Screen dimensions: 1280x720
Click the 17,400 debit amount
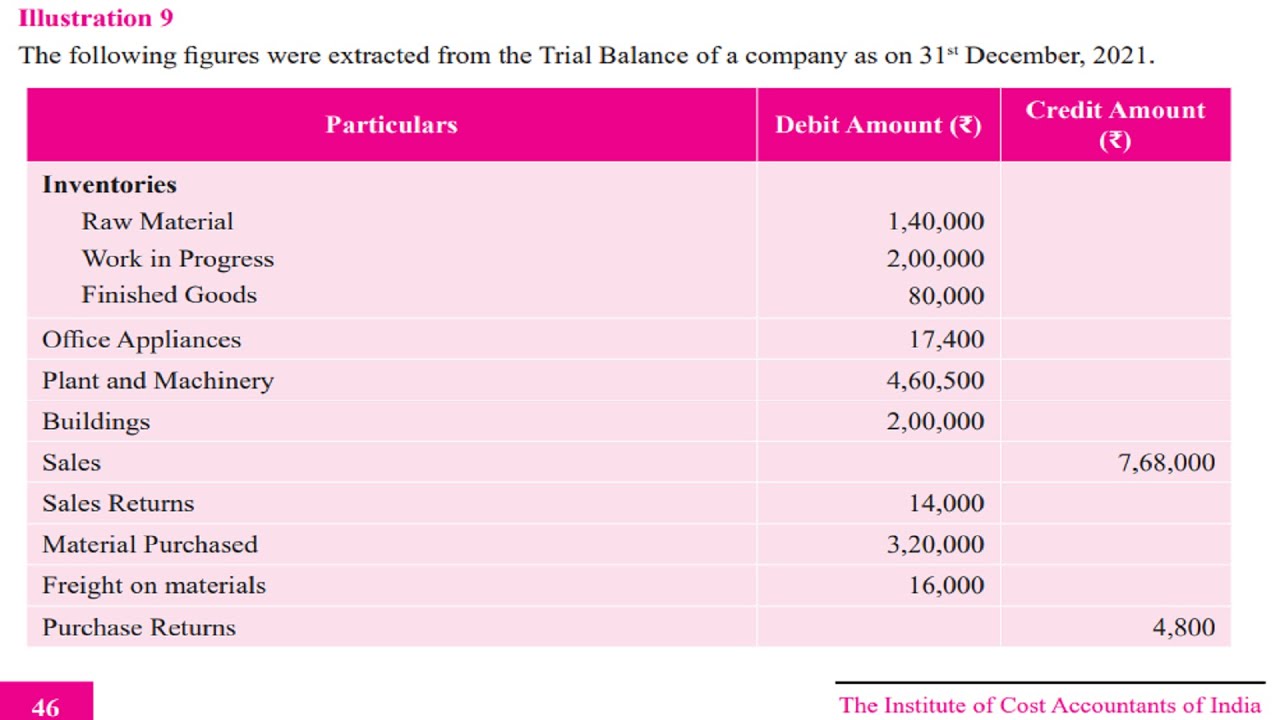click(946, 340)
